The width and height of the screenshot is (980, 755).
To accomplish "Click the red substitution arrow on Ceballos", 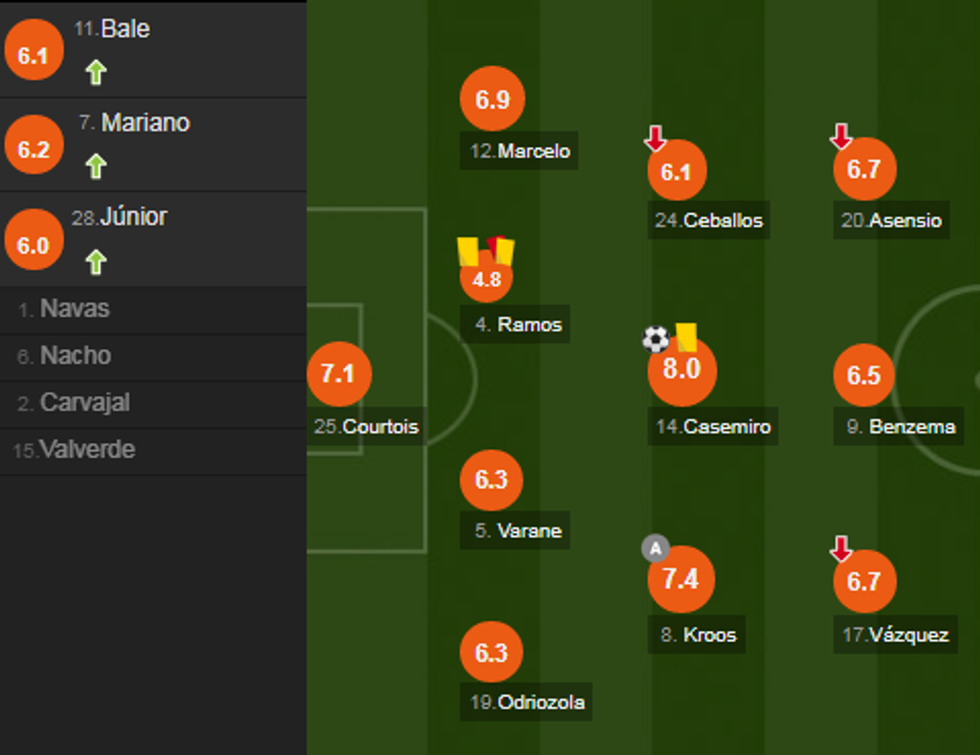I will [655, 139].
